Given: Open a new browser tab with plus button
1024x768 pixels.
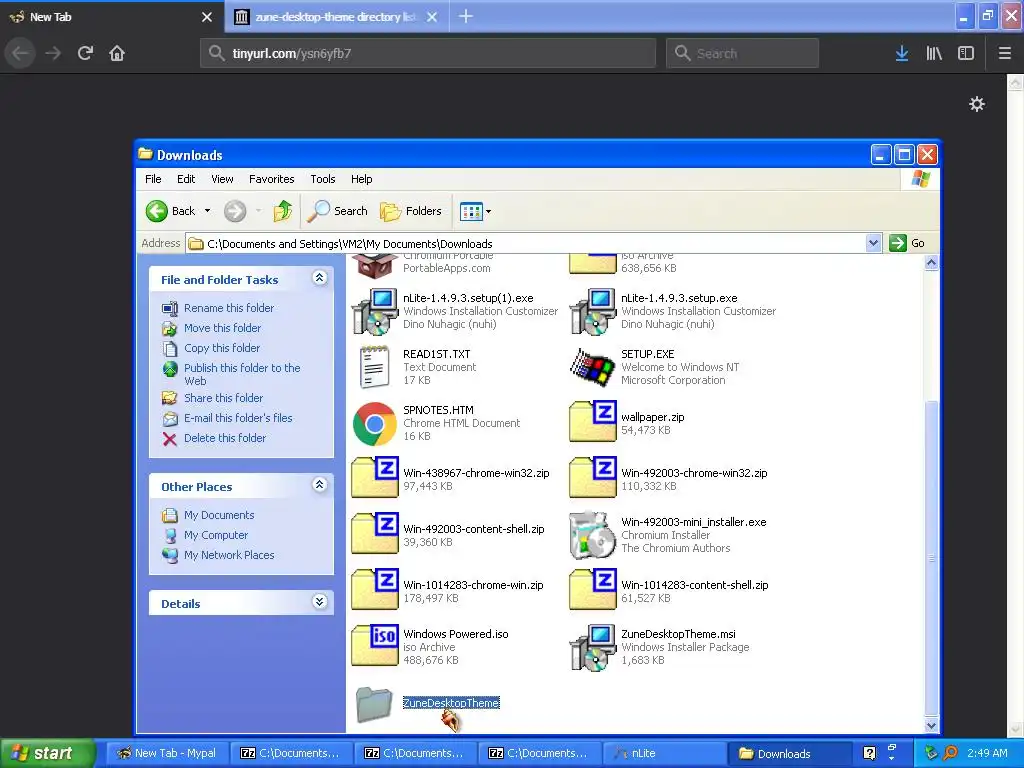Looking at the screenshot, I should click(x=466, y=16).
